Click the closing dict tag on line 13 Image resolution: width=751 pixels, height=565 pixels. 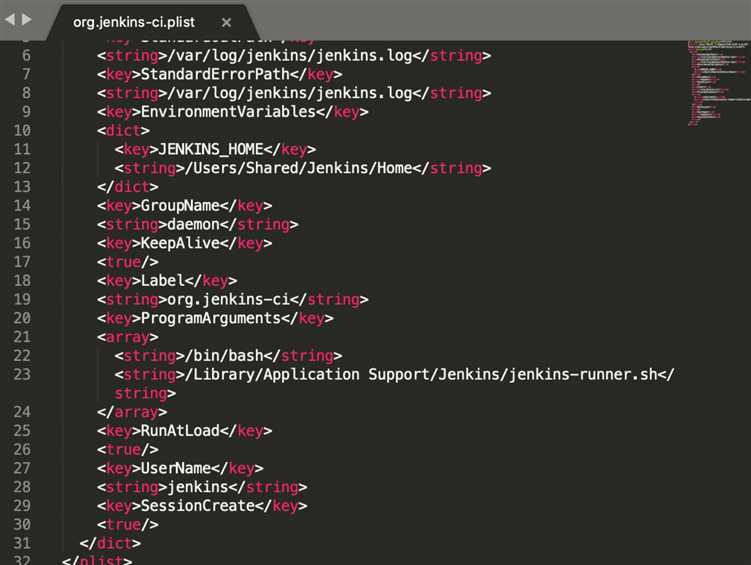coord(127,187)
